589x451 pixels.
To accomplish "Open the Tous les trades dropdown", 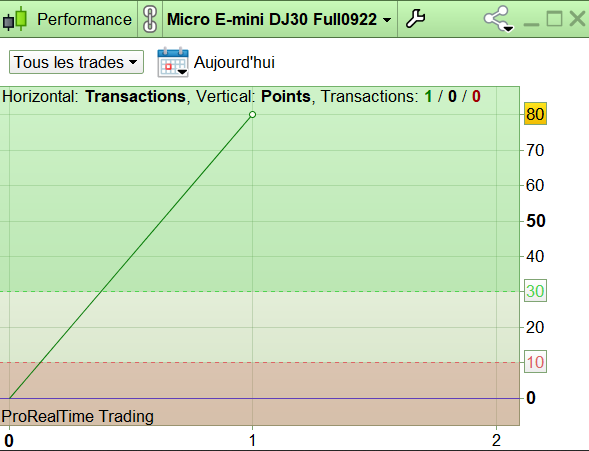I will tap(76, 62).
